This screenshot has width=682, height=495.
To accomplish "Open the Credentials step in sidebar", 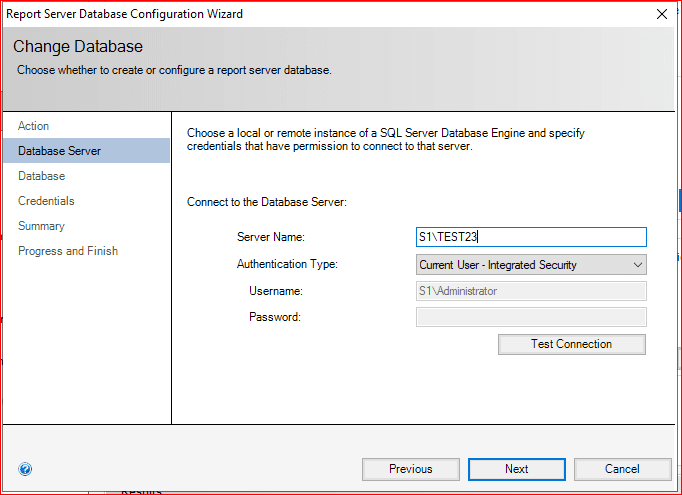I will click(x=46, y=201).
